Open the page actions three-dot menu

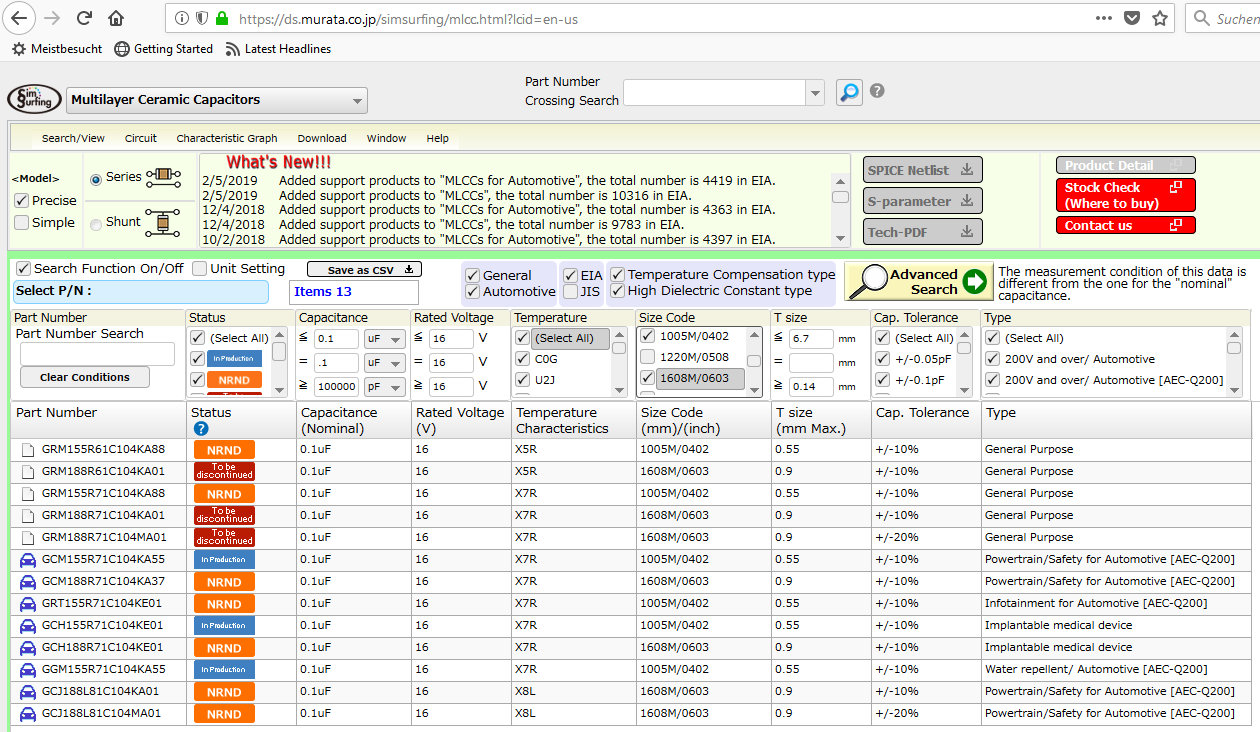click(1104, 18)
